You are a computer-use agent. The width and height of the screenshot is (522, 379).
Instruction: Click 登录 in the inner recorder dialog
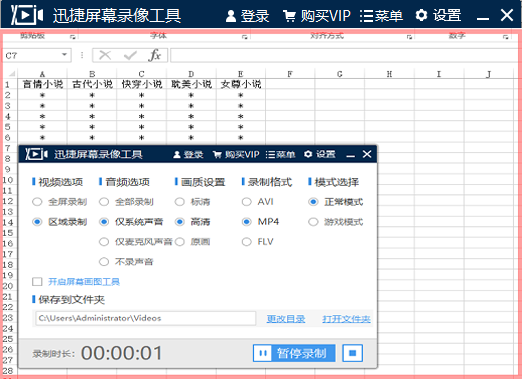(188, 154)
